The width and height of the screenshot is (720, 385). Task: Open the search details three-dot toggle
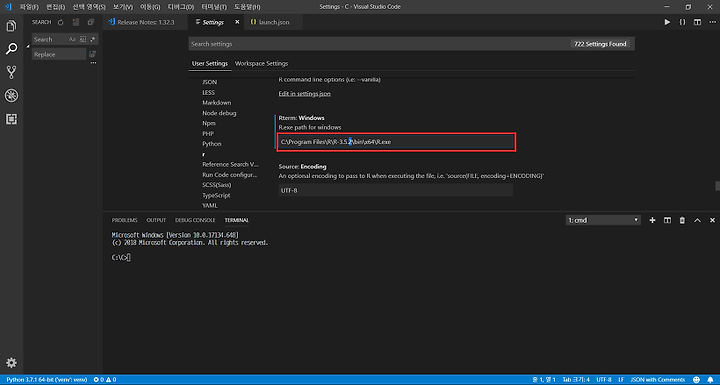tap(93, 63)
